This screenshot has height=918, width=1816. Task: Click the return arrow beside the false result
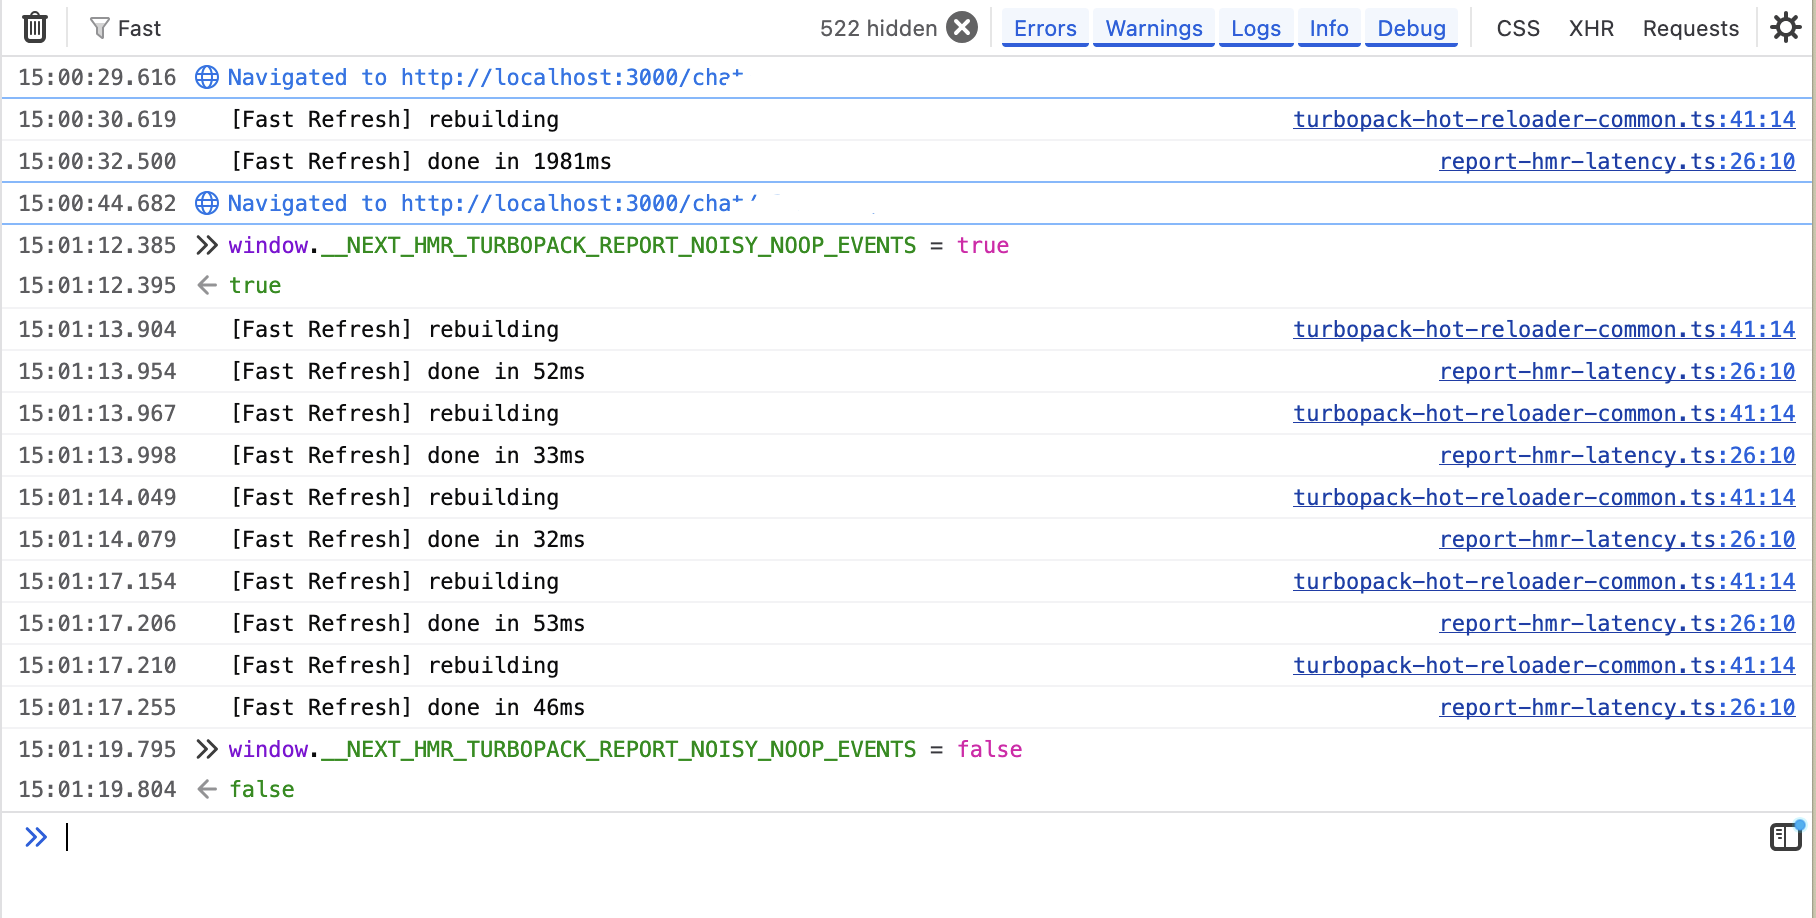207,789
